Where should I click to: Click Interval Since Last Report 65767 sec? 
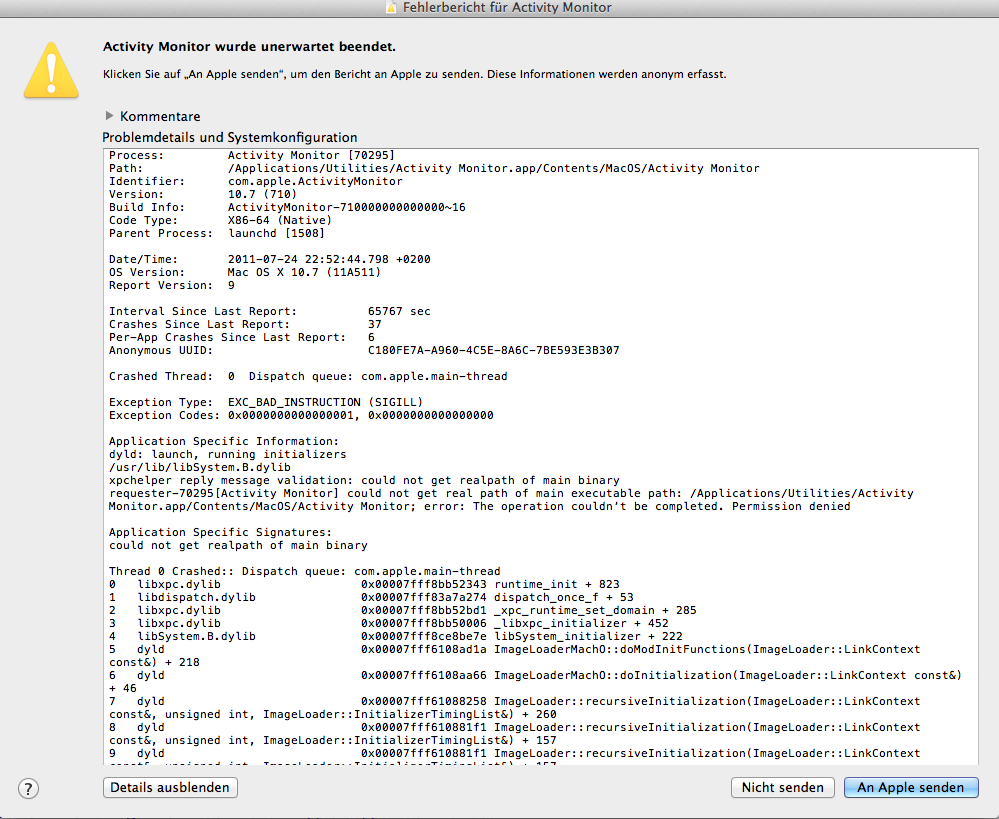click(x=270, y=312)
